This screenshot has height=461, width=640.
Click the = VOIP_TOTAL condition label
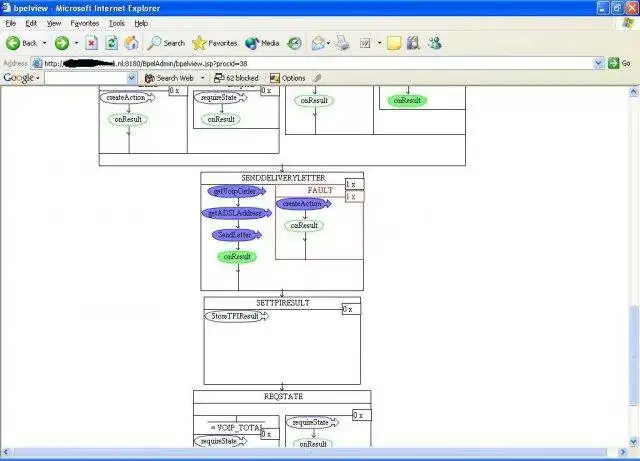click(236, 428)
